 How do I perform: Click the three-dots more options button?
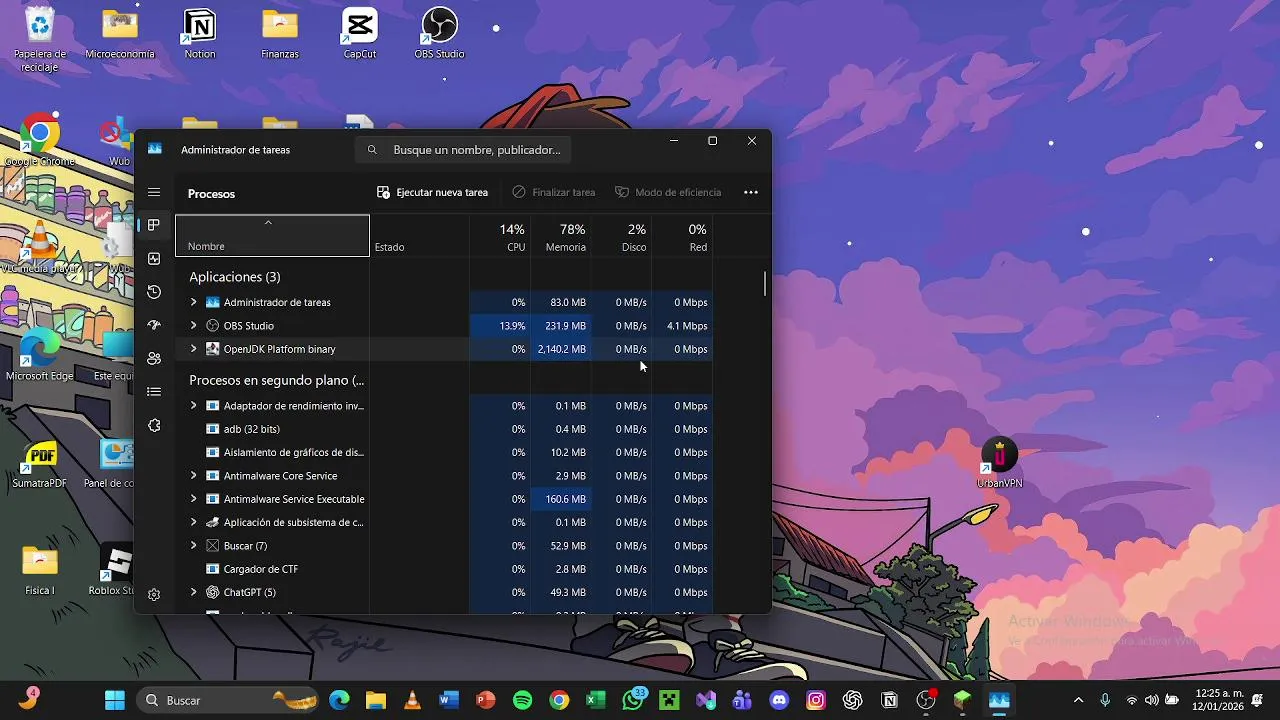751,192
